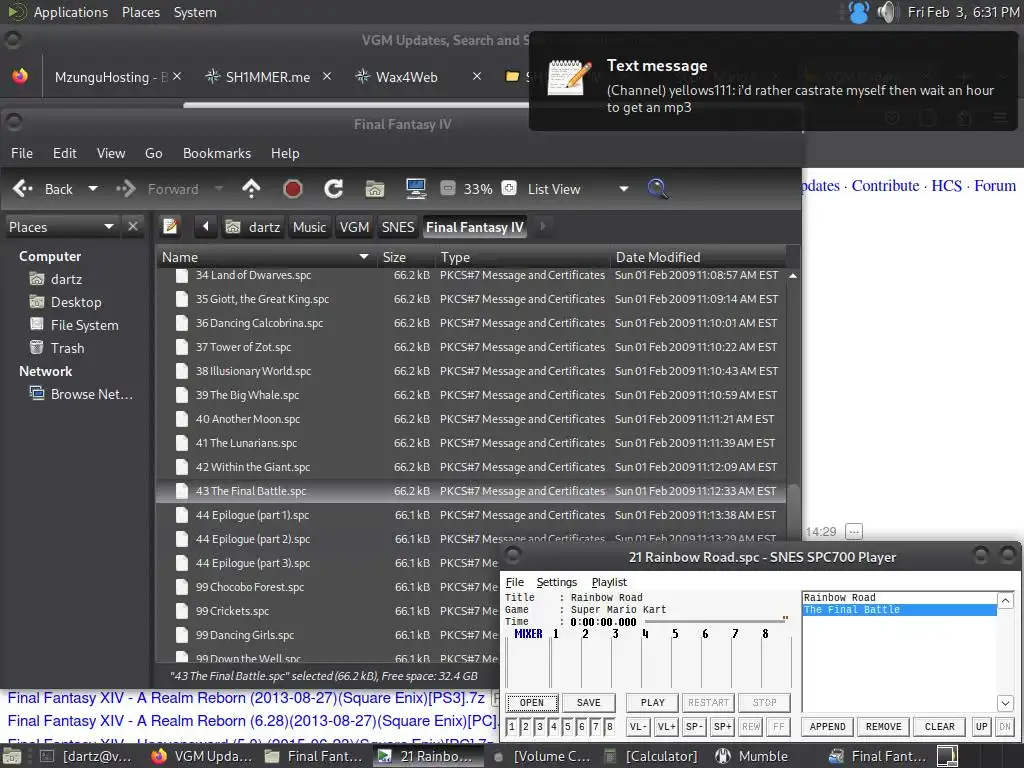The width and height of the screenshot is (1024, 768).
Task: Close the Places sidebar with X
Action: tap(133, 227)
